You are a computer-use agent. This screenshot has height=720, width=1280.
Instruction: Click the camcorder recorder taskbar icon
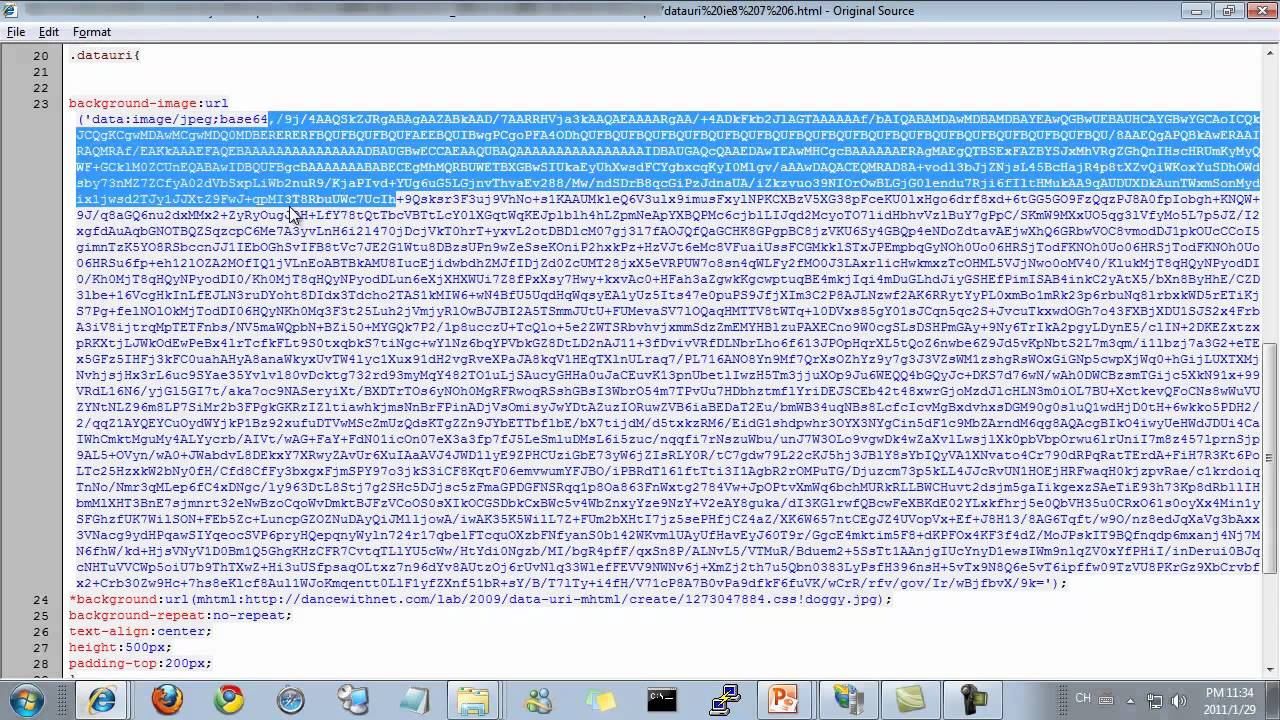point(972,699)
